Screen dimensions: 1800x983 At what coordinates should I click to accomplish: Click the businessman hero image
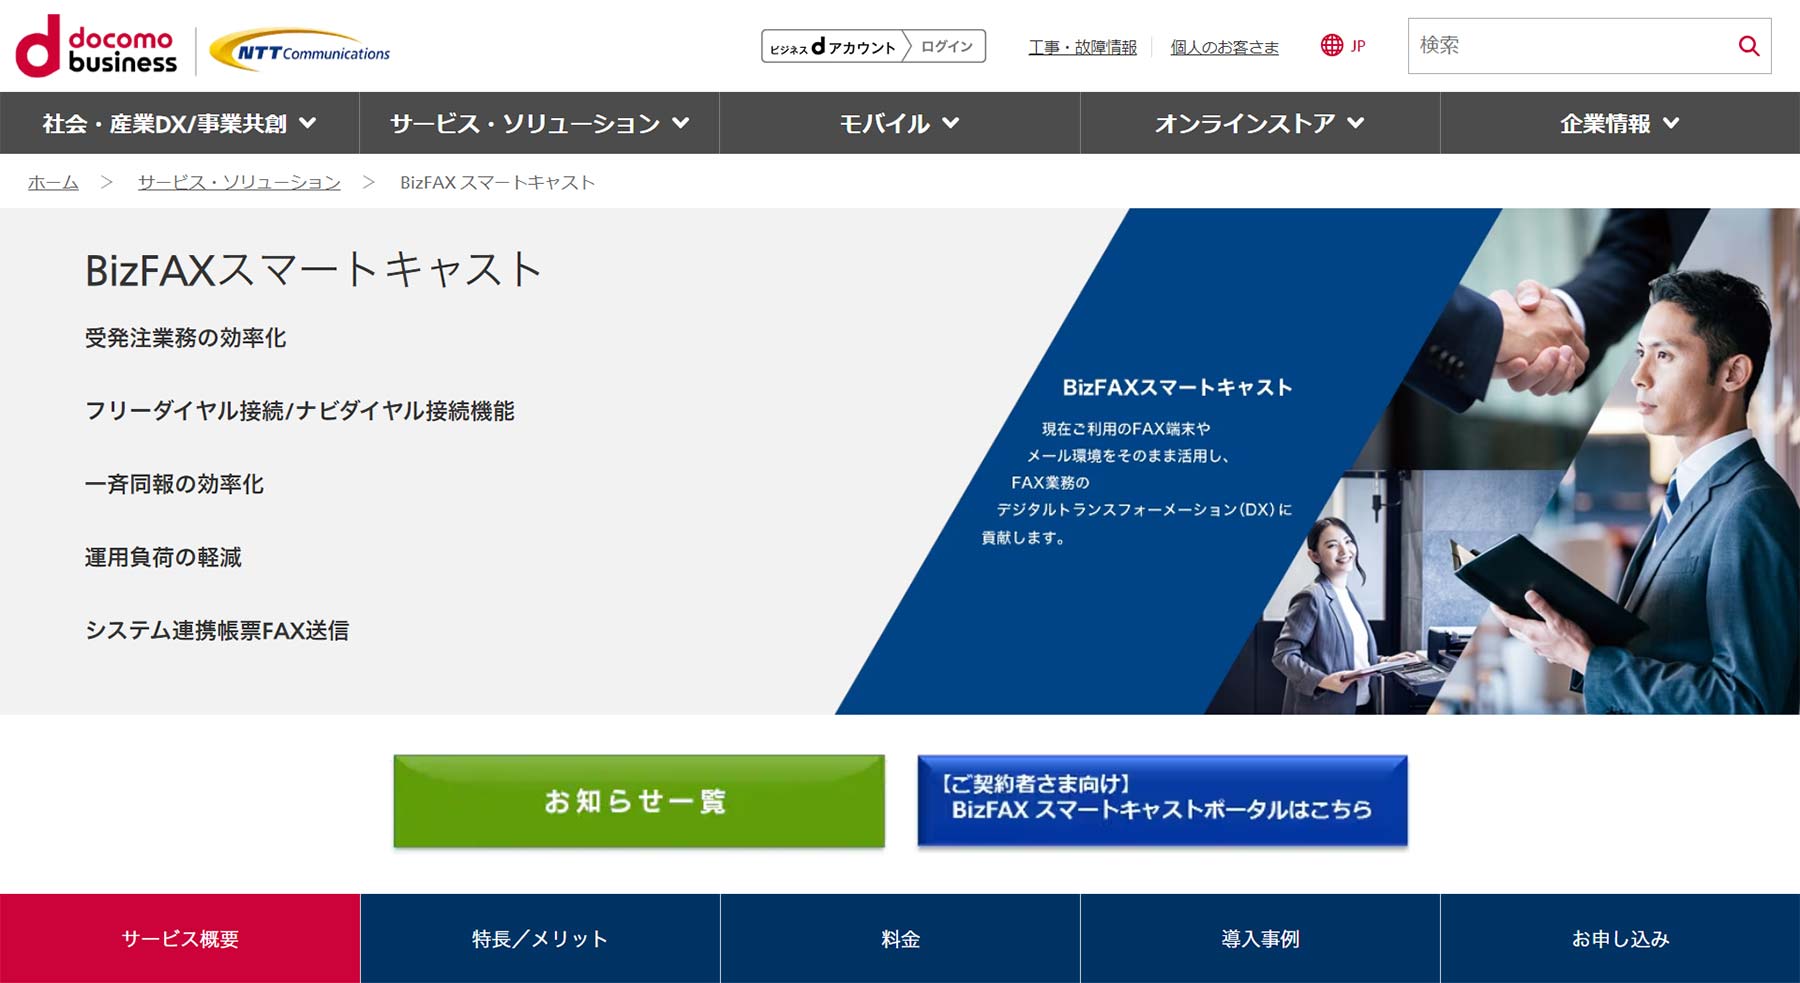1500,460
